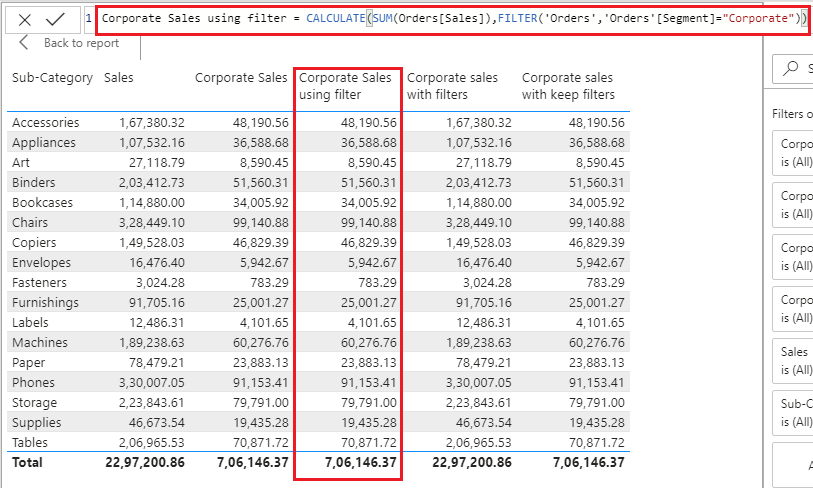Expand the Sub-Category filter card
This screenshot has width=813, height=488.
click(x=795, y=412)
